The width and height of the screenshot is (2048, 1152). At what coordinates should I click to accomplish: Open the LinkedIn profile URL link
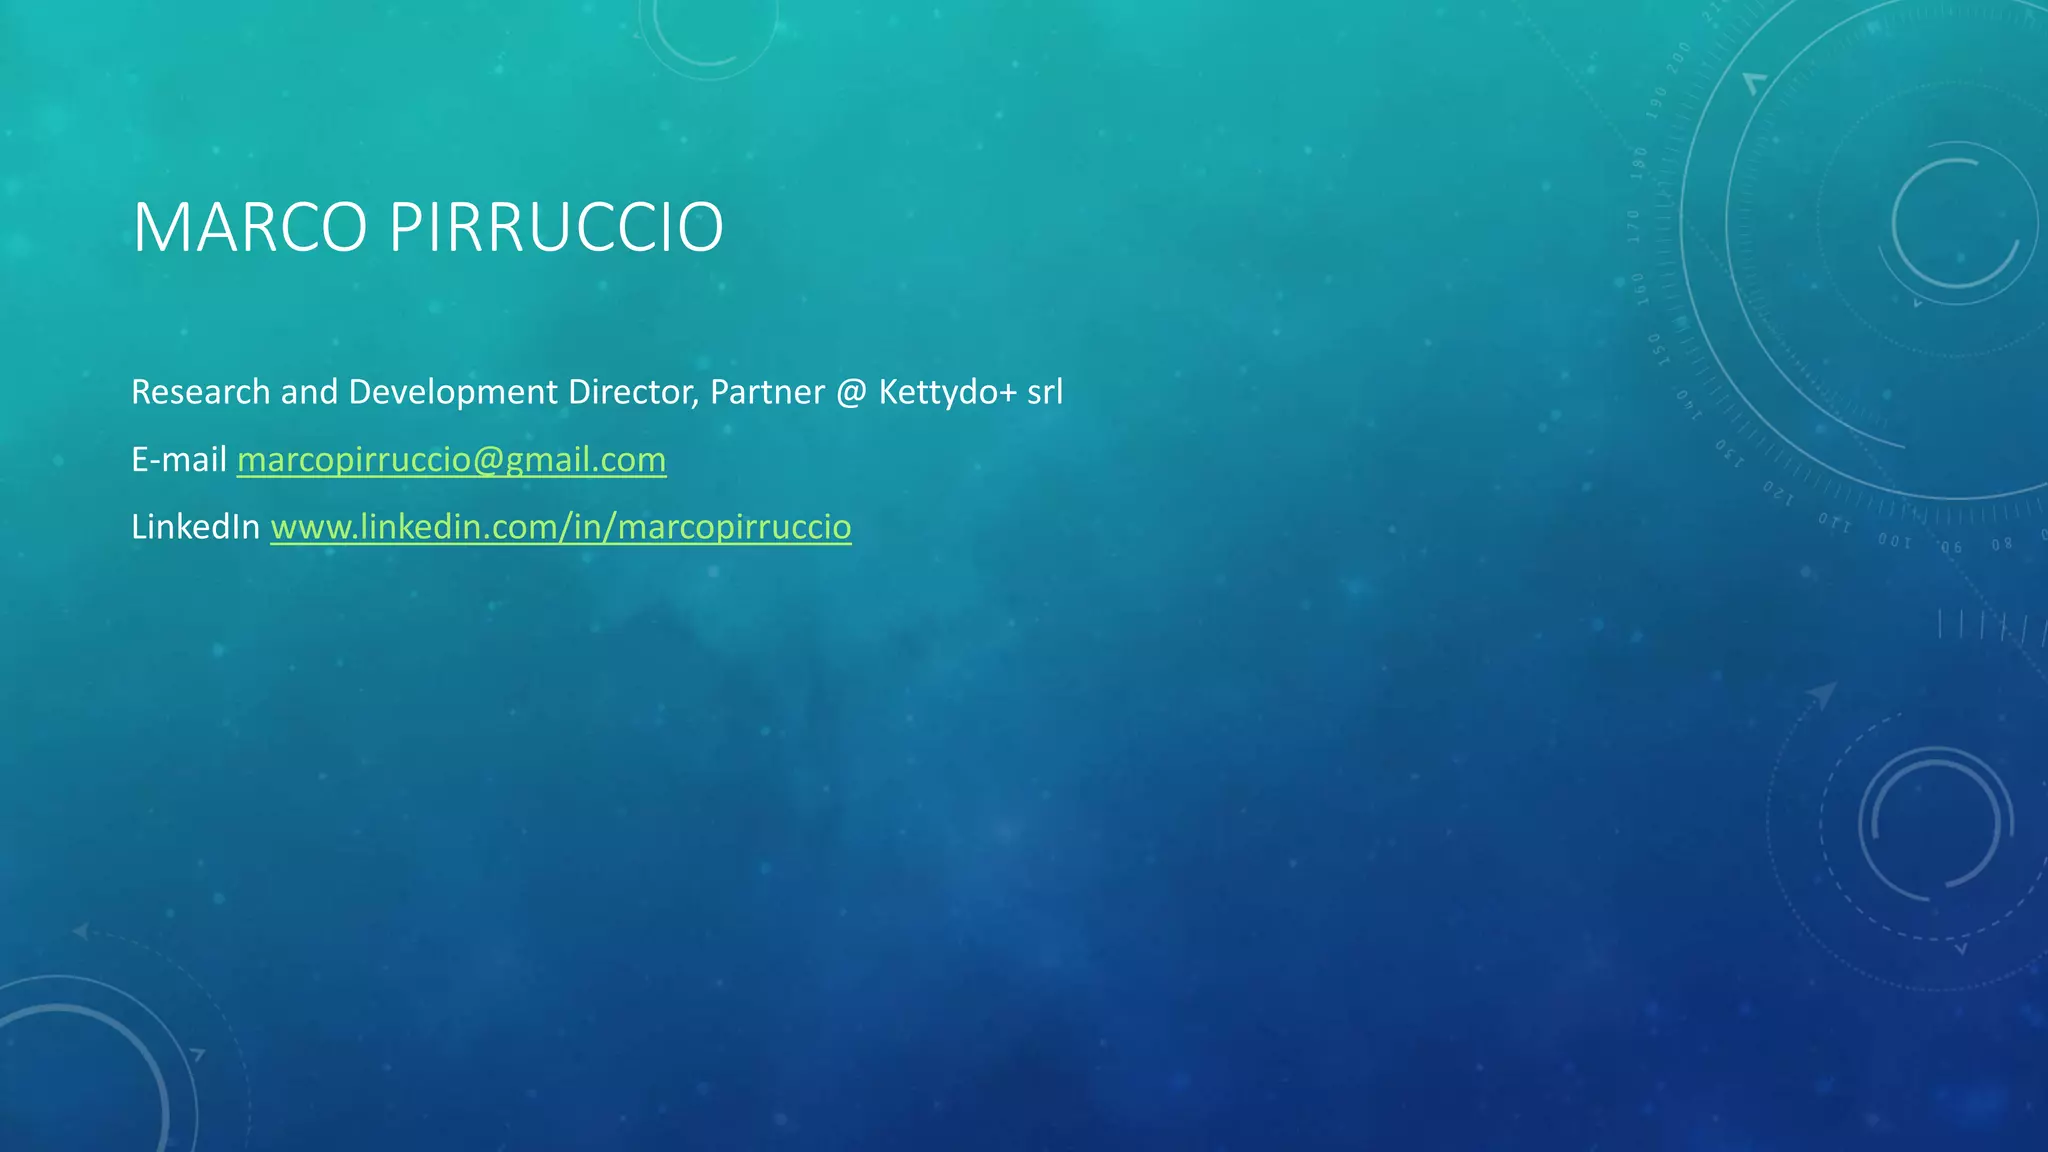[x=560, y=527]
